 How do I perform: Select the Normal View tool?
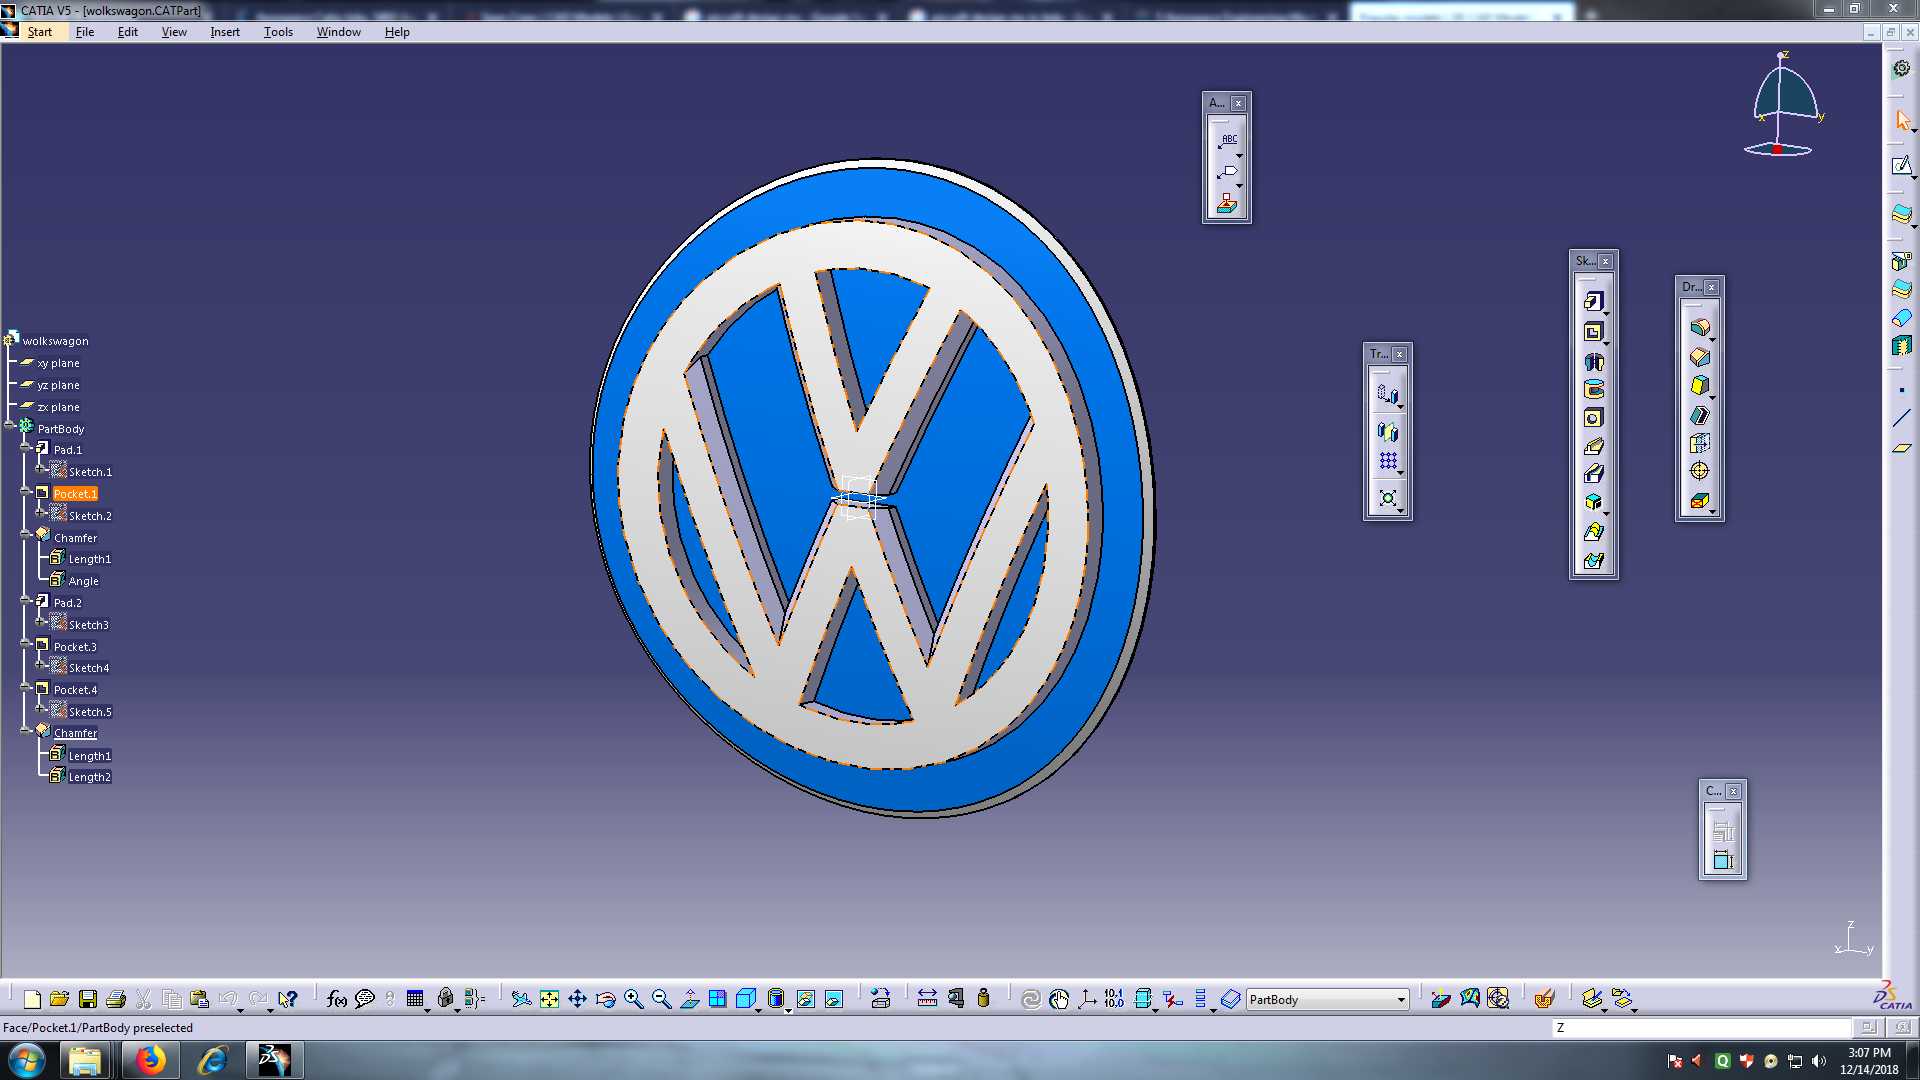pos(689,999)
